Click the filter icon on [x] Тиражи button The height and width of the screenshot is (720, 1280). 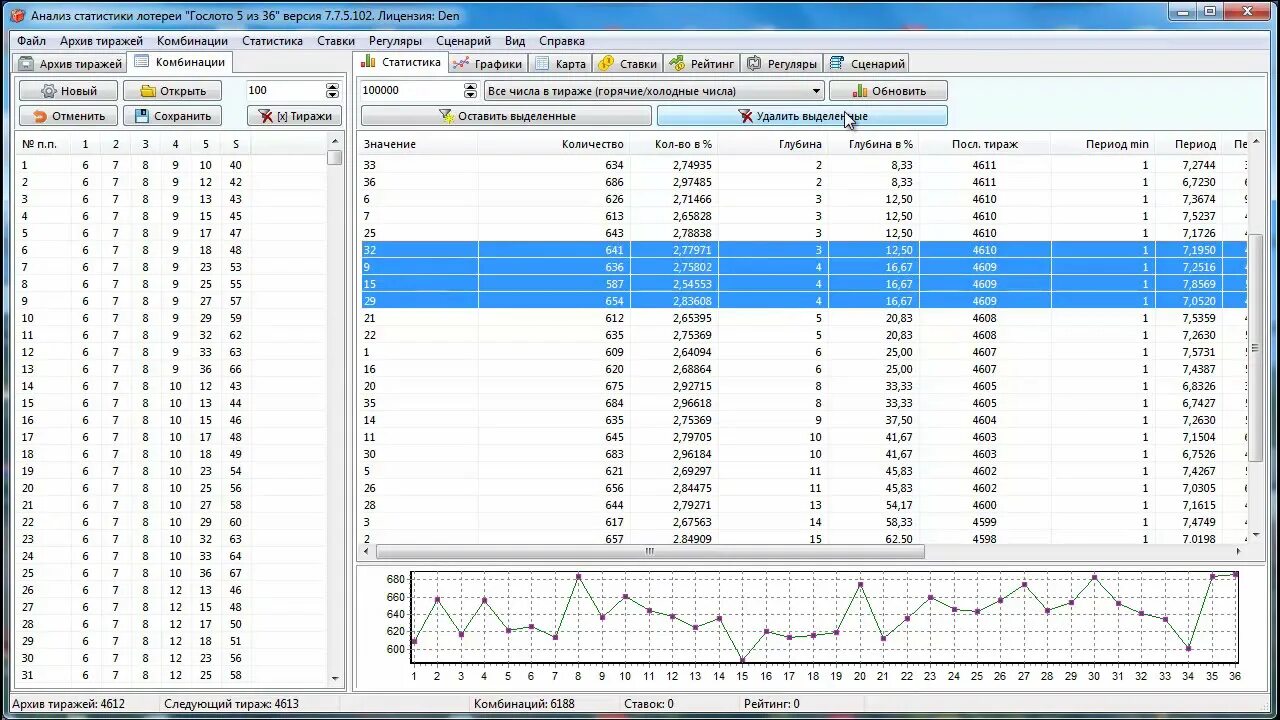pyautogui.click(x=266, y=116)
